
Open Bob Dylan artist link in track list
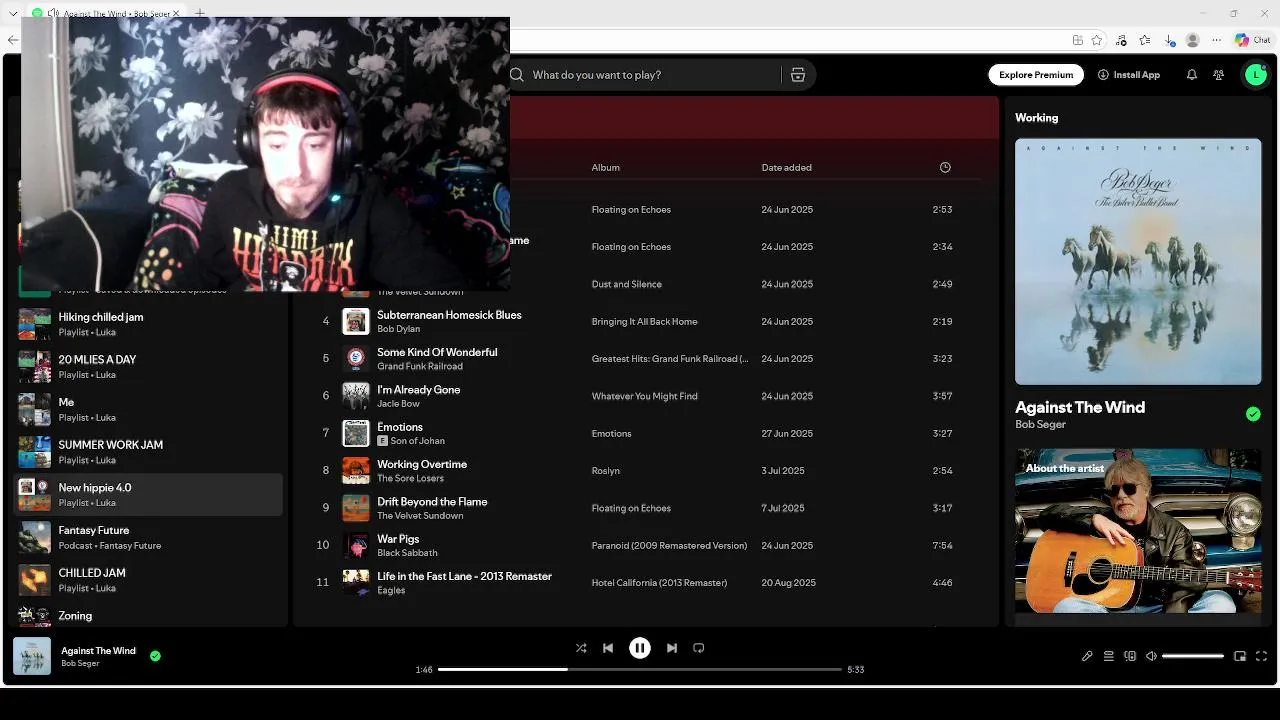click(398, 329)
